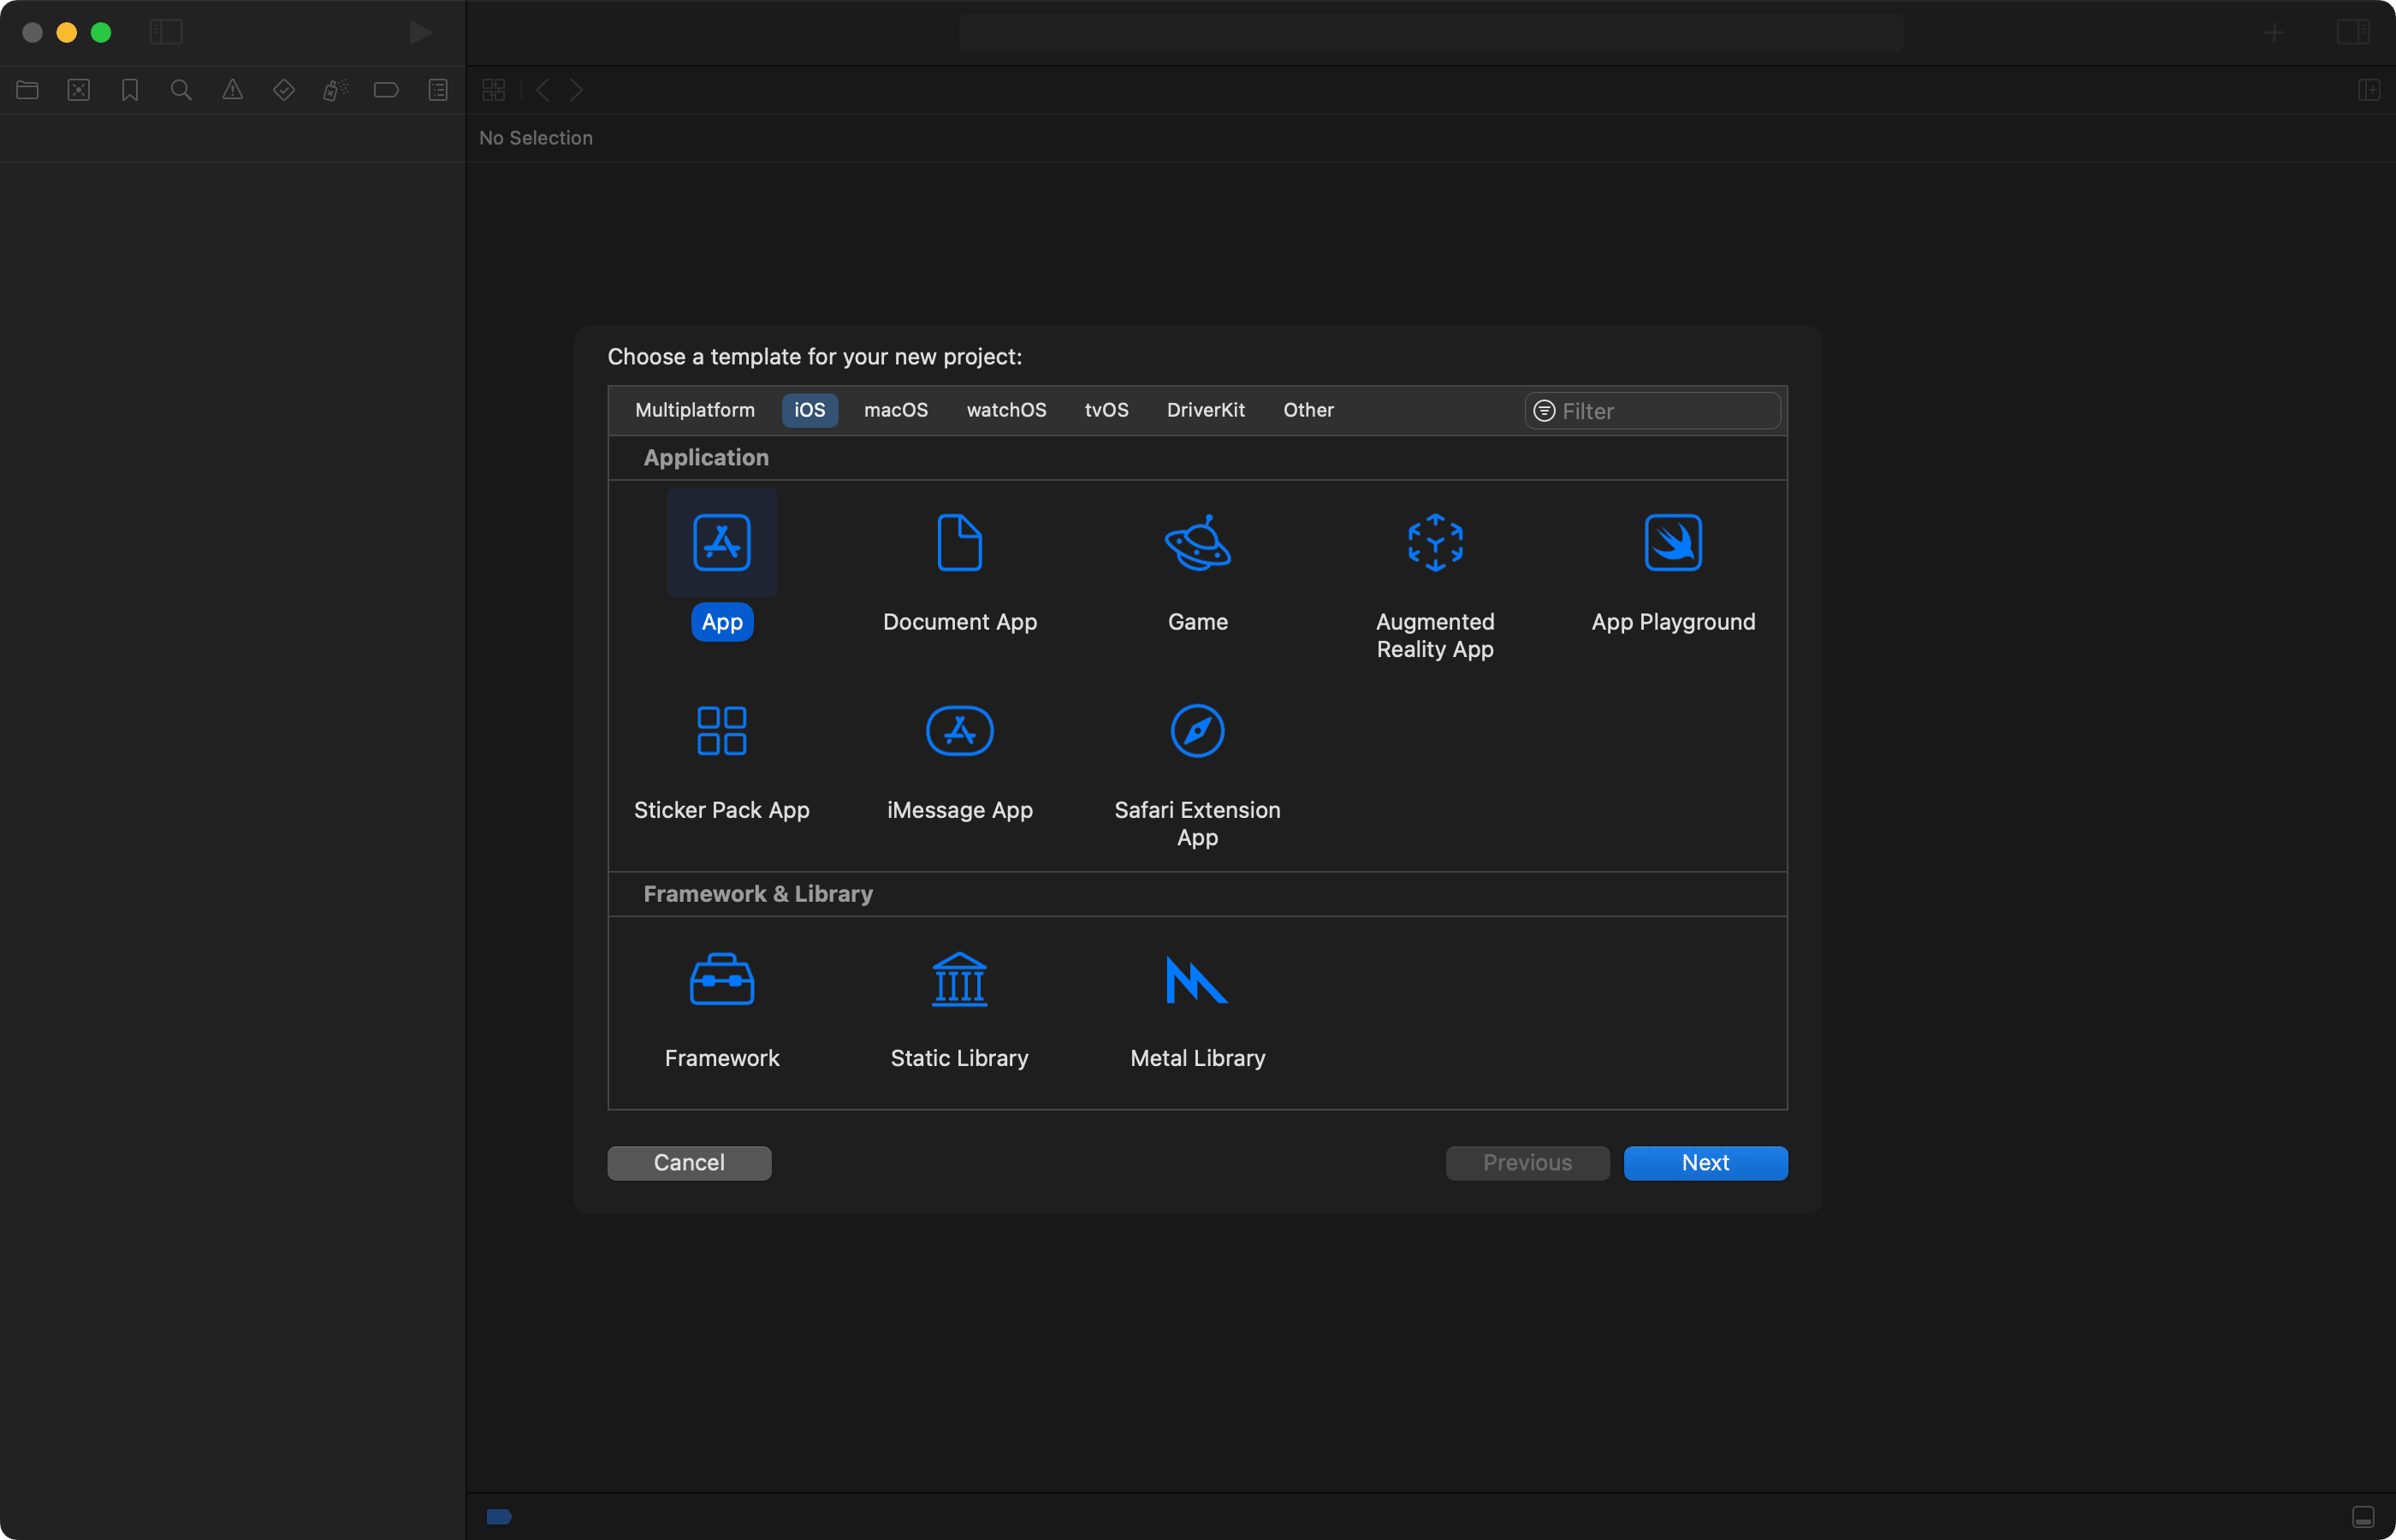This screenshot has width=2396, height=1540.
Task: Click the Application section header
Action: [x=706, y=458]
